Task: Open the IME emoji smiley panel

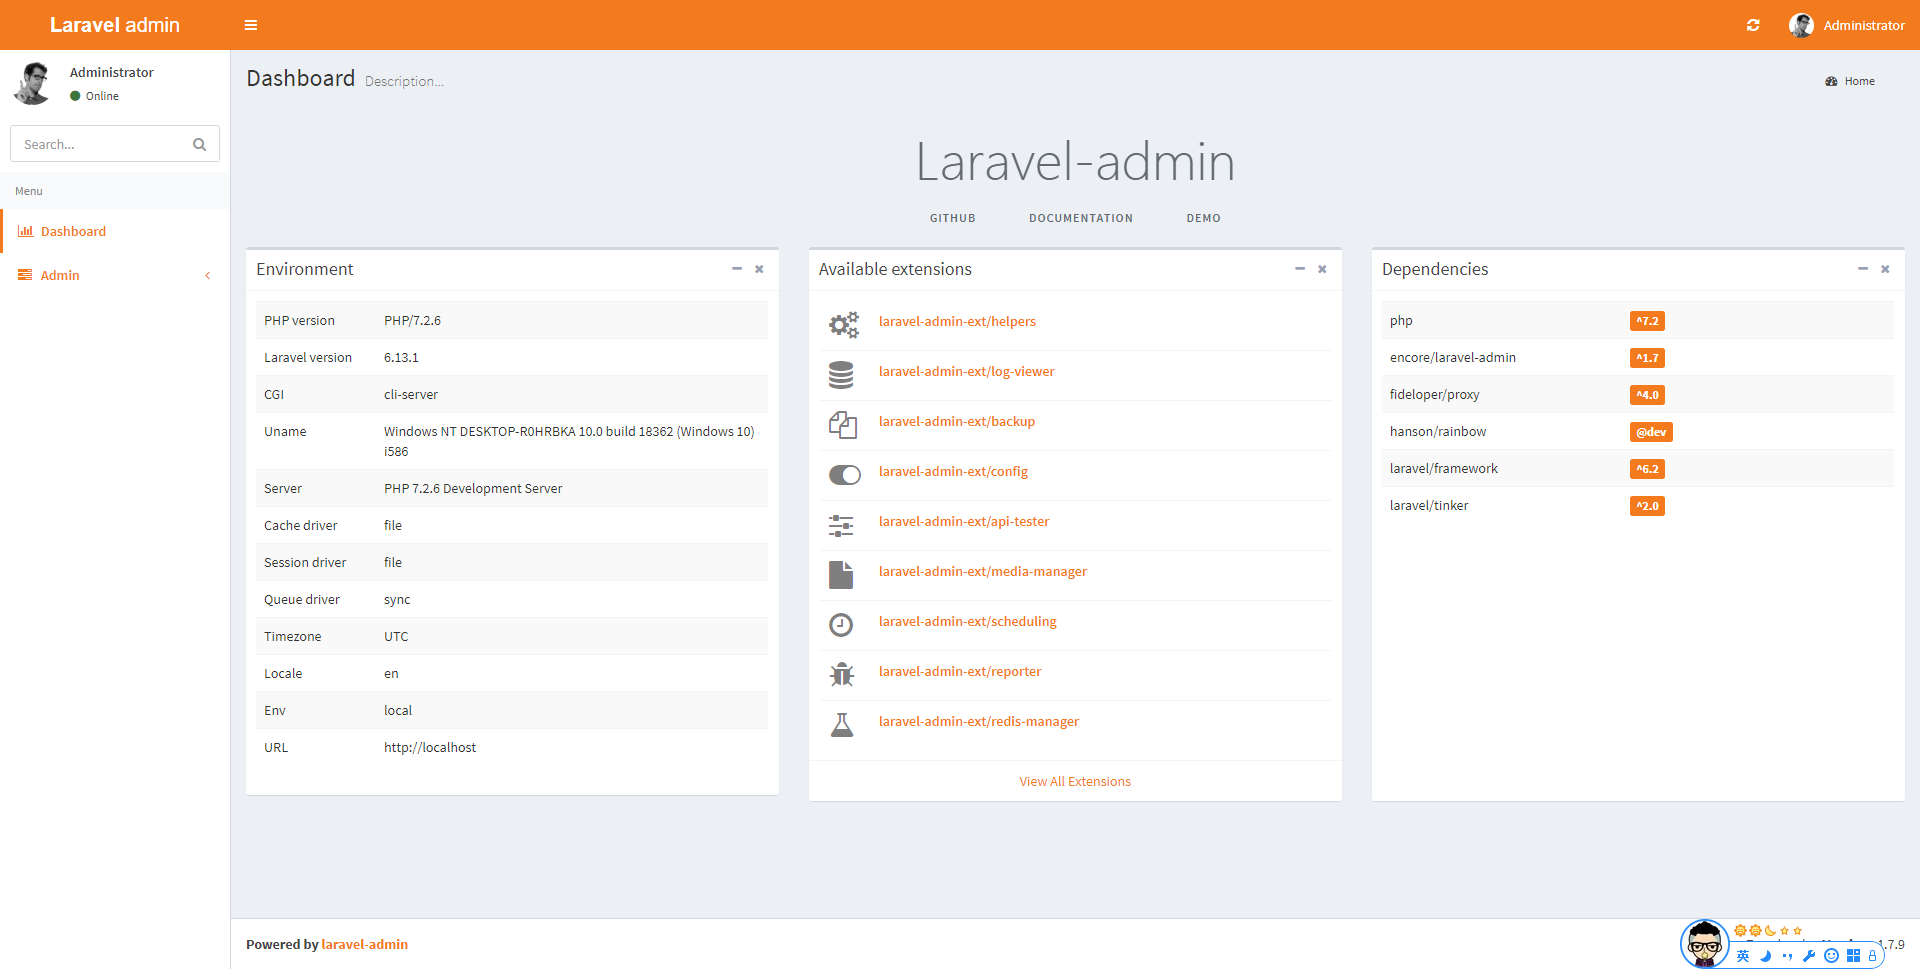Action: [x=1831, y=956]
